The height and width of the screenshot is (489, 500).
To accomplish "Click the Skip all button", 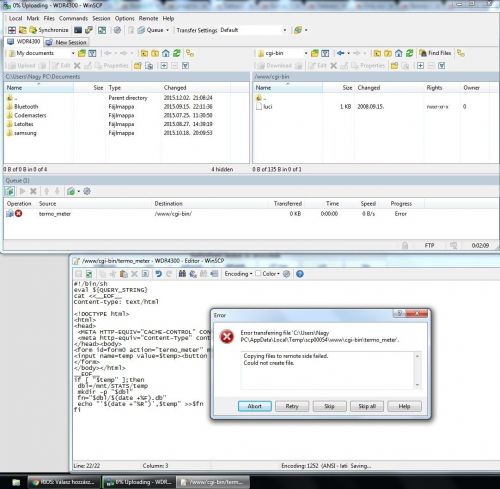I will [367, 406].
